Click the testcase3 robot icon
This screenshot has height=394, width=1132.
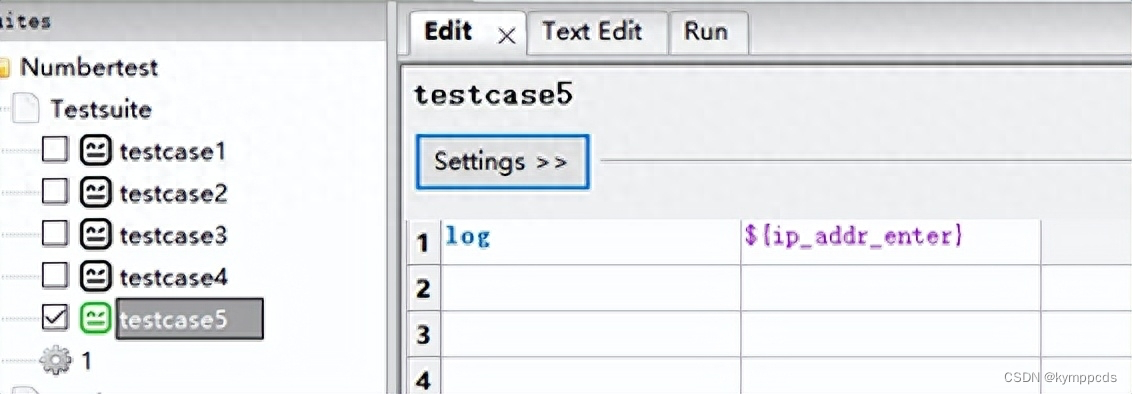[95, 235]
